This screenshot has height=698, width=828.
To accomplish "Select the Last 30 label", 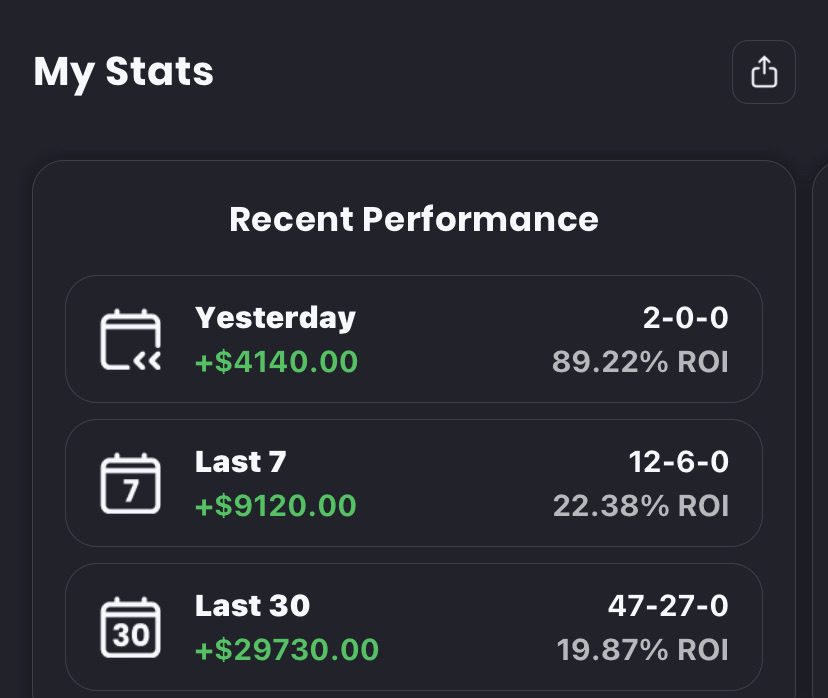I will click(252, 606).
